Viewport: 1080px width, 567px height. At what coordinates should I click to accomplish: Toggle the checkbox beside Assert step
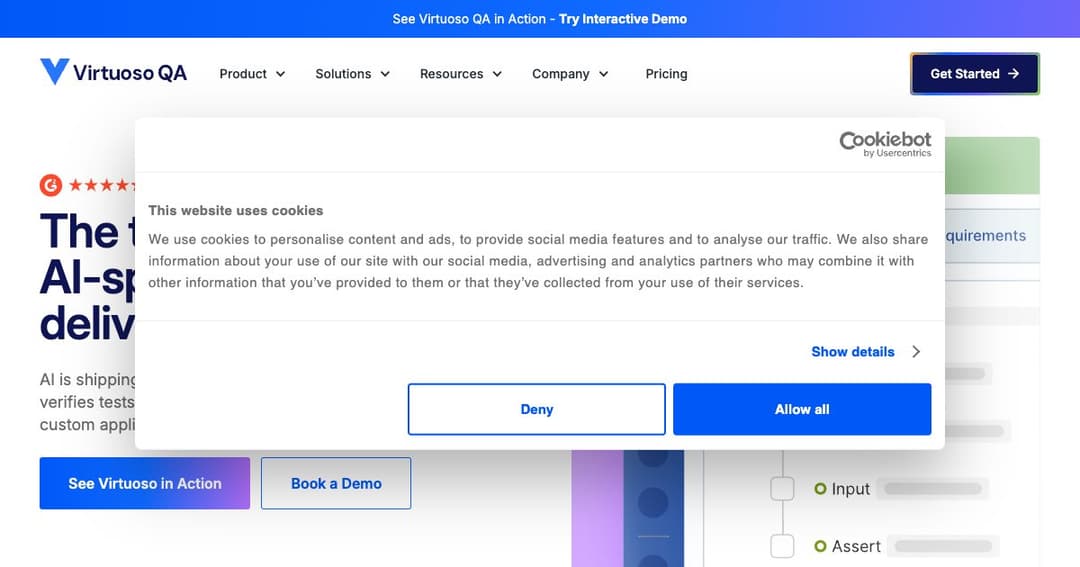coord(782,546)
